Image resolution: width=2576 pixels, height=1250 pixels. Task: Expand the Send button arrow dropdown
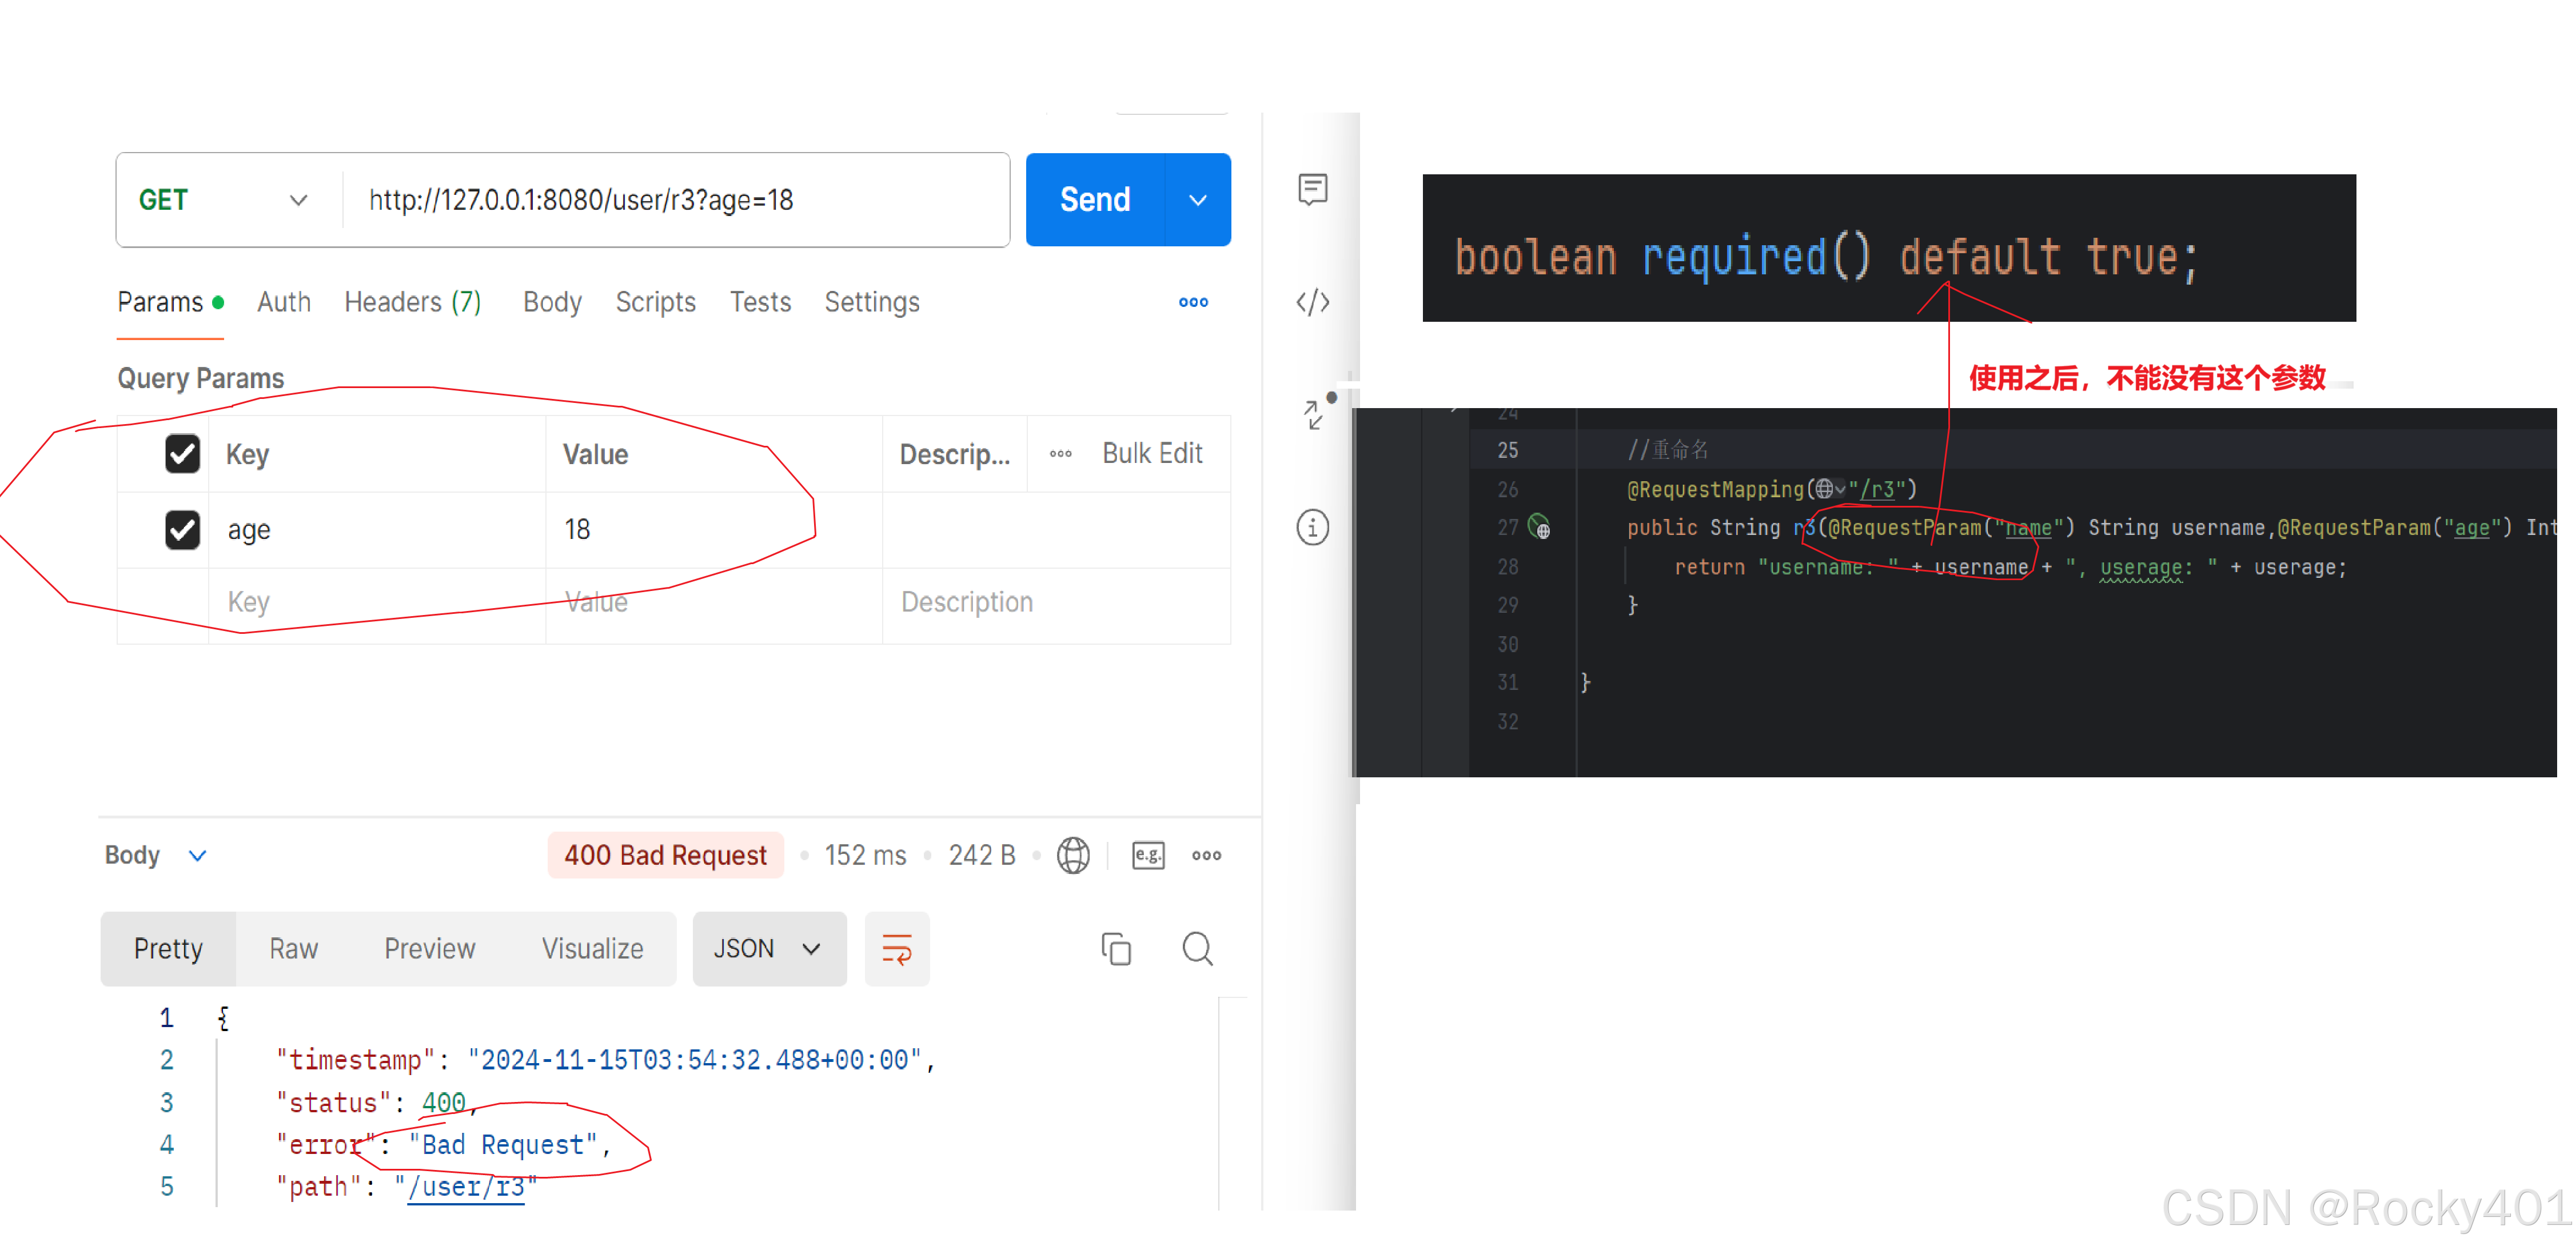(1197, 200)
